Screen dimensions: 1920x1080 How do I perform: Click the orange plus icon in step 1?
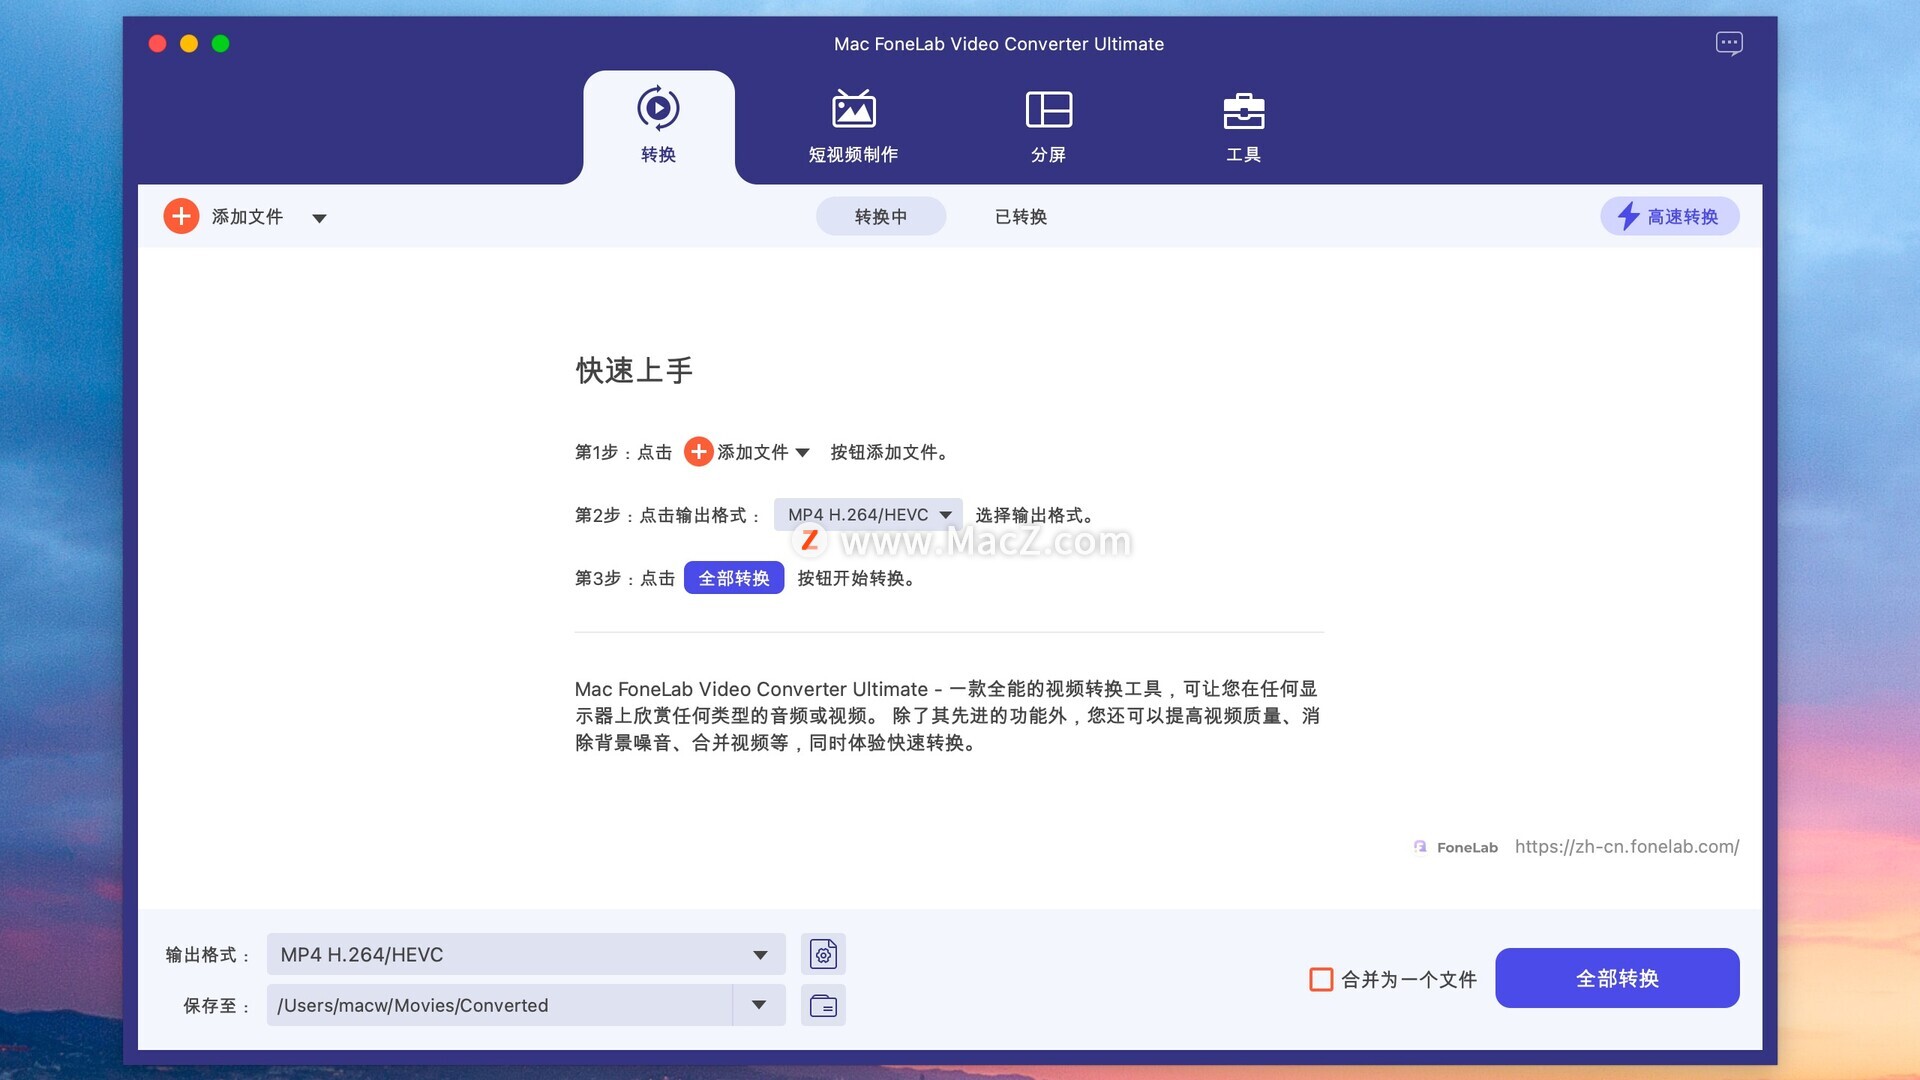[x=698, y=452]
